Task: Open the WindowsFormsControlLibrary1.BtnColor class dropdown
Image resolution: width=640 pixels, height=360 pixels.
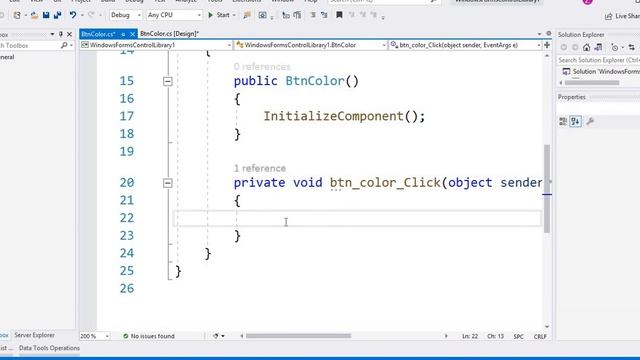Action: 311,45
